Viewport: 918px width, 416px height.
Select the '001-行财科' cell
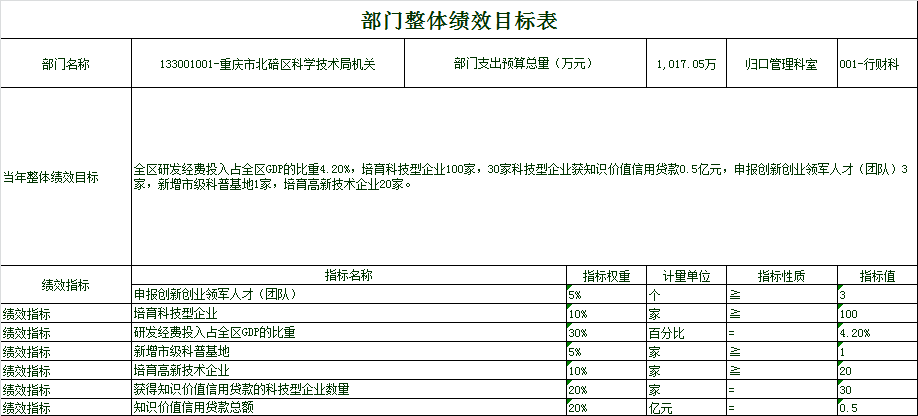878,64
